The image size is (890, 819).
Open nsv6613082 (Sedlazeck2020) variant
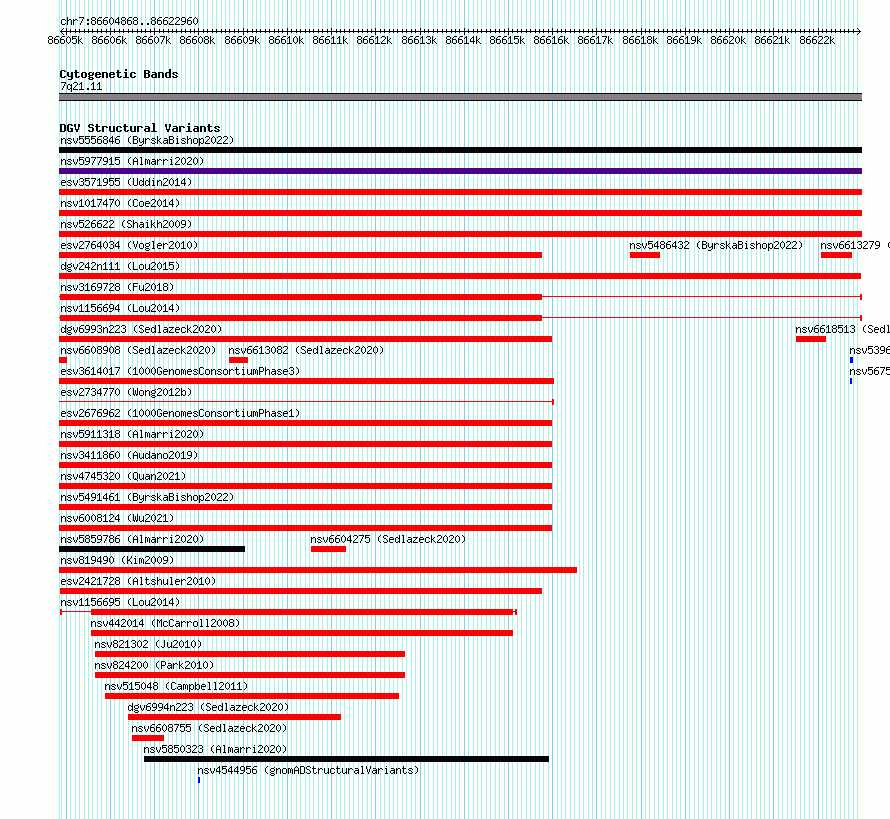tap(306, 350)
